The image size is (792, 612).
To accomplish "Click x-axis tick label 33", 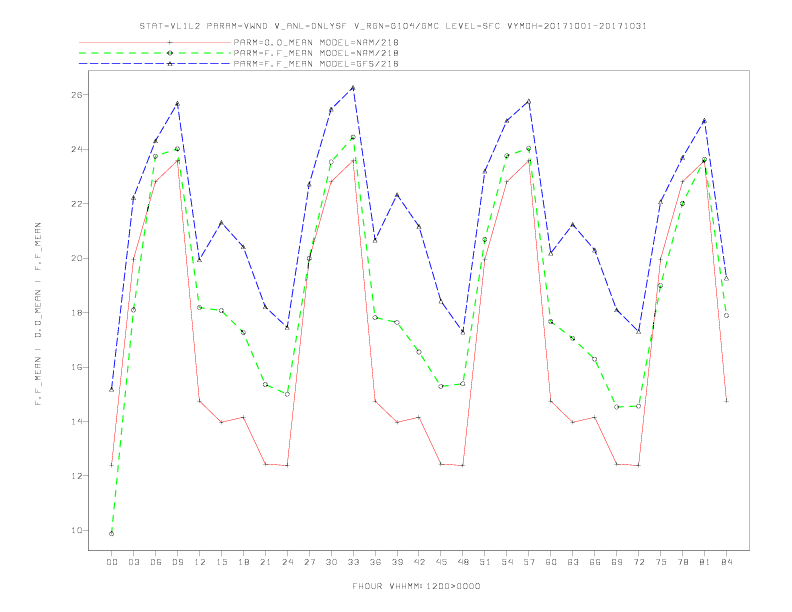I will point(353,562).
